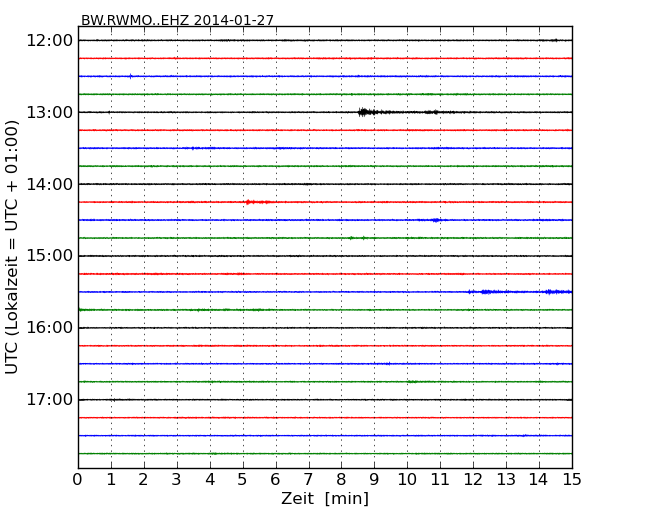This screenshot has width=650, height=520.
Task: Click the 14:00 time axis label
Action: tap(49, 184)
